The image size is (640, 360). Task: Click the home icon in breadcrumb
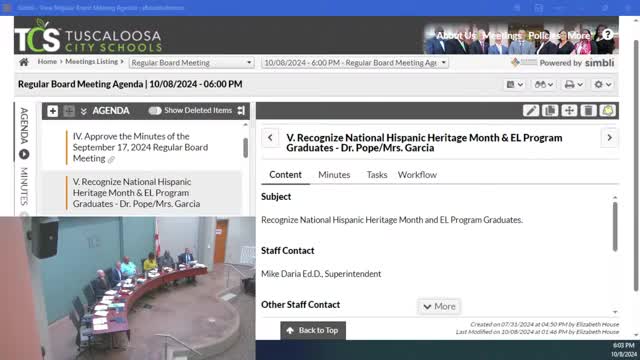click(24, 62)
